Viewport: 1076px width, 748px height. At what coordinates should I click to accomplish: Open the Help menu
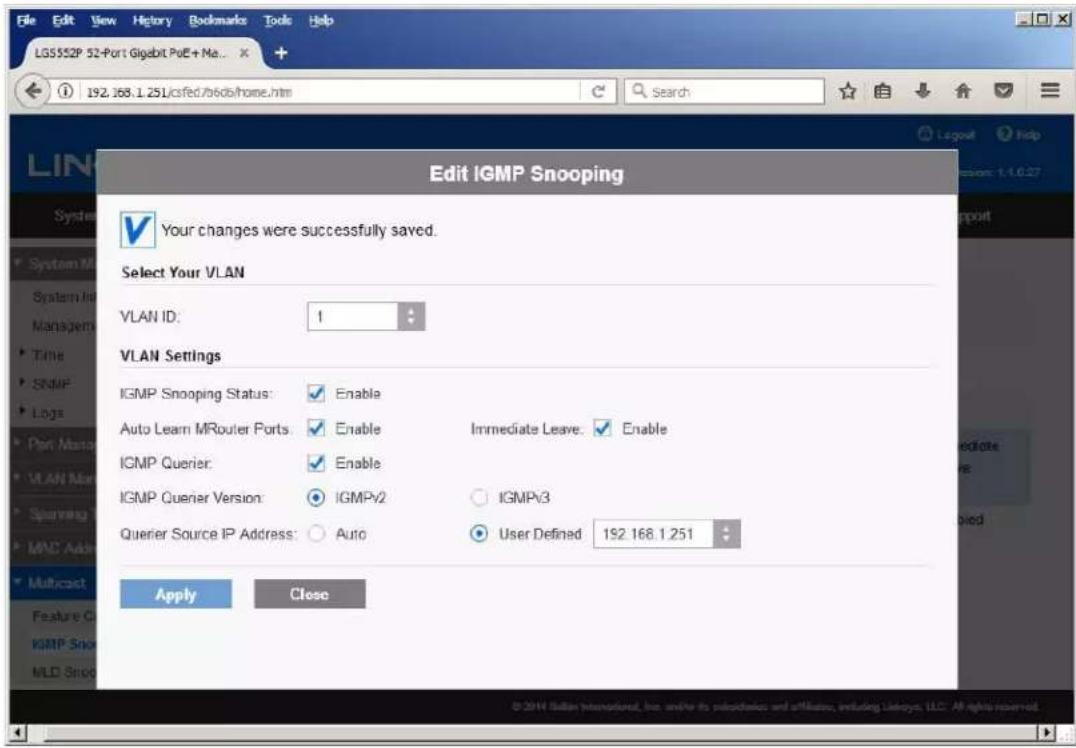[320, 21]
